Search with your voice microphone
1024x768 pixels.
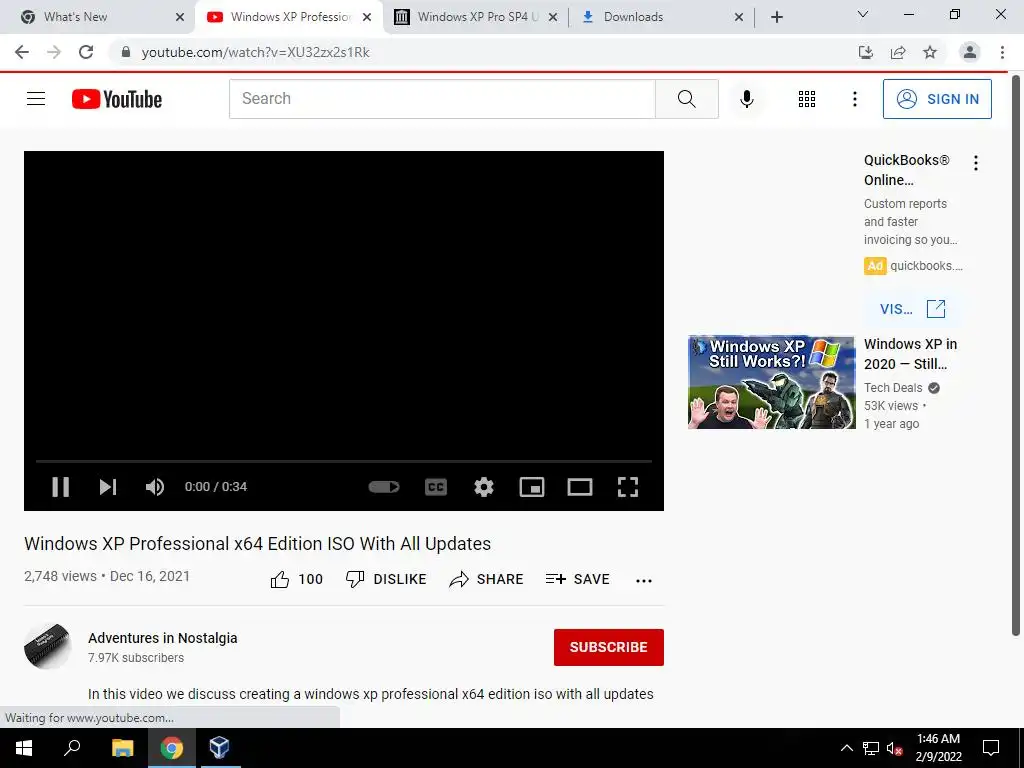(x=746, y=99)
